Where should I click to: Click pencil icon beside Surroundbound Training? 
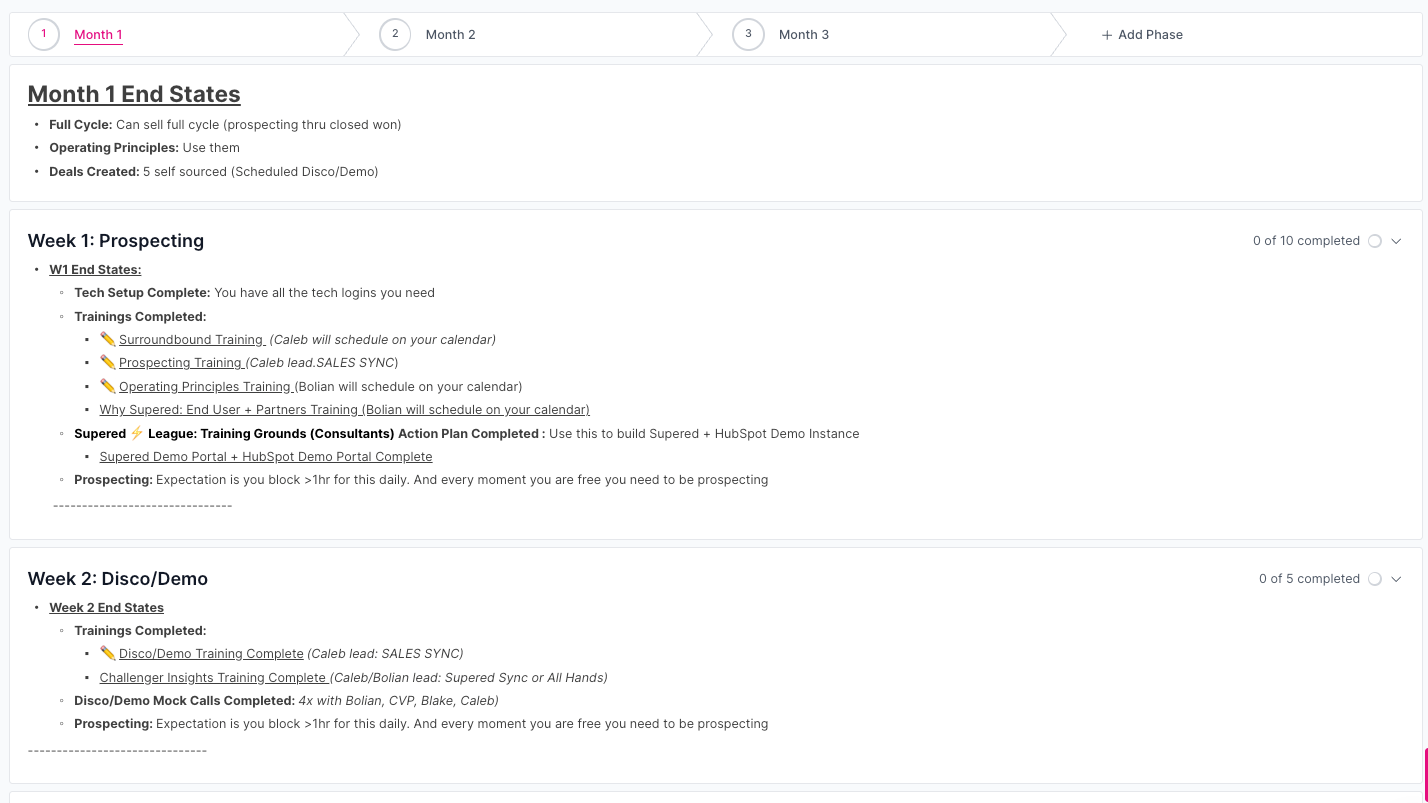(108, 339)
